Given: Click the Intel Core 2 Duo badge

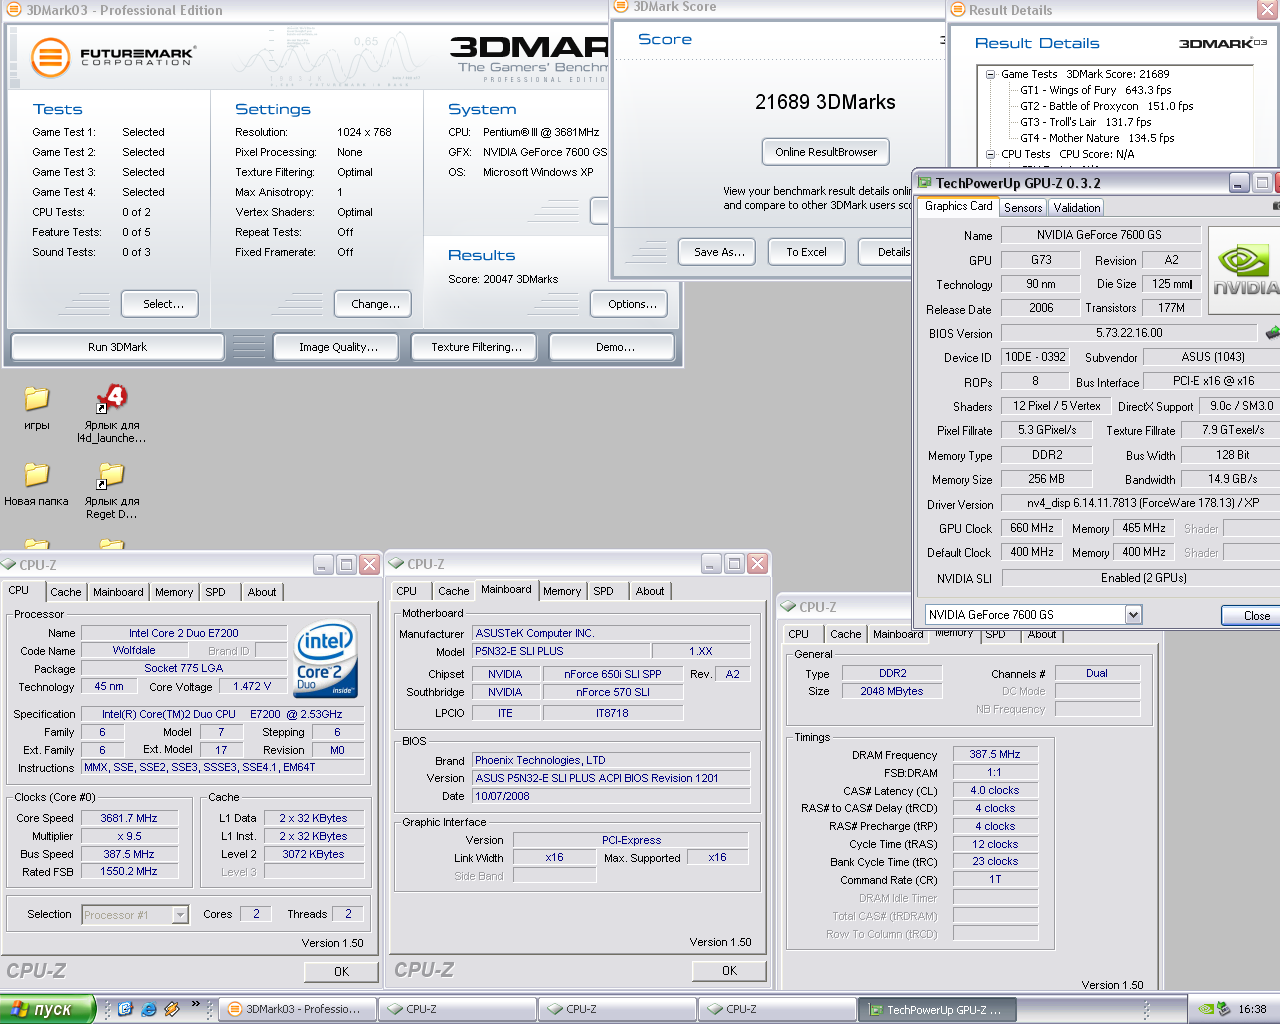Looking at the screenshot, I should [327, 659].
